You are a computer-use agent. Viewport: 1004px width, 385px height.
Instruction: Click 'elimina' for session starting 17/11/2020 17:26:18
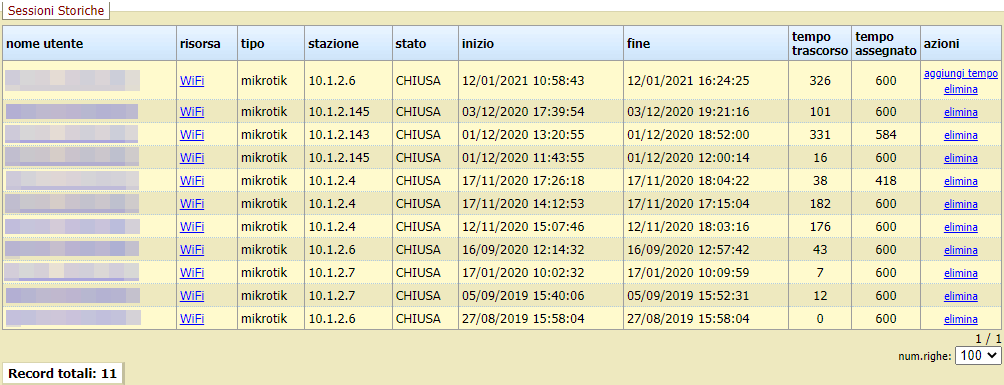click(x=960, y=181)
